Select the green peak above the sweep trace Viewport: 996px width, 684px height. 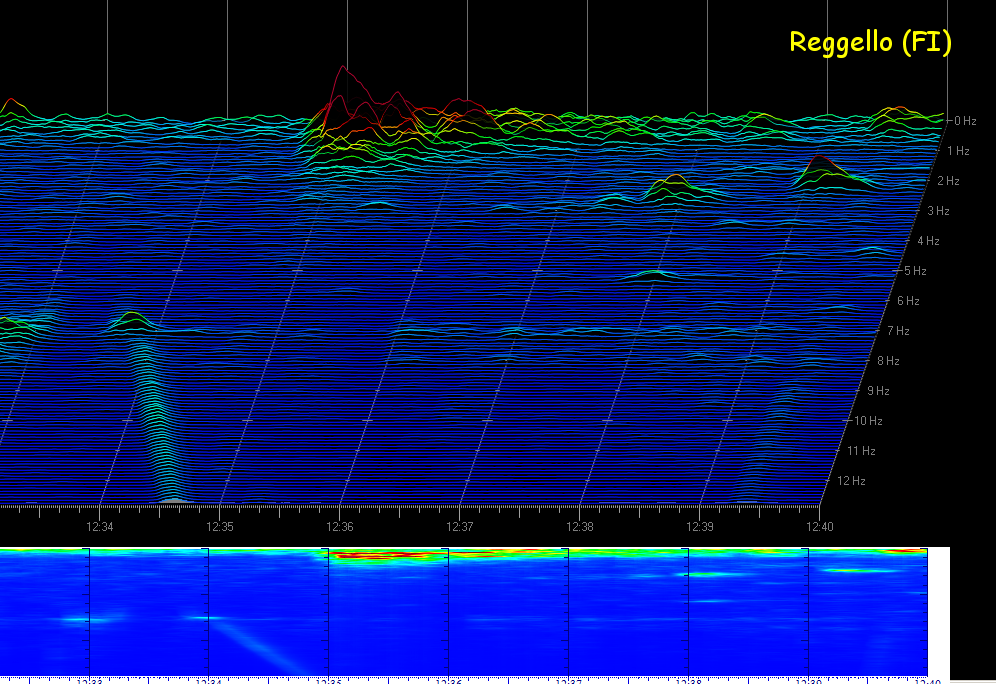(x=131, y=319)
